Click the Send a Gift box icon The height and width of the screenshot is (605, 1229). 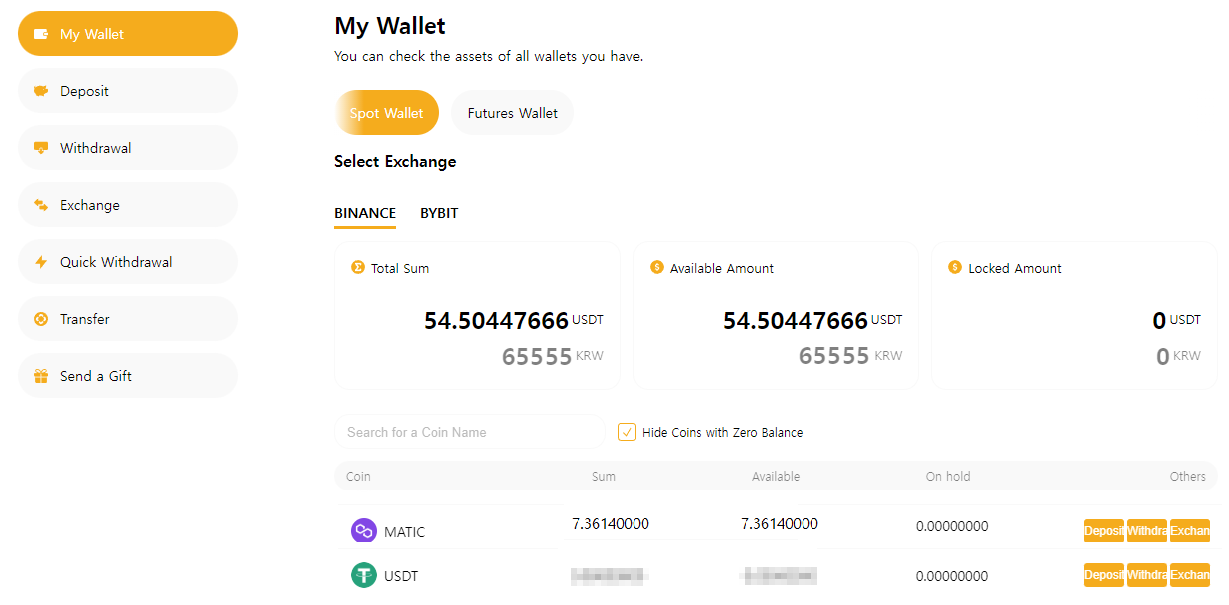tap(41, 376)
